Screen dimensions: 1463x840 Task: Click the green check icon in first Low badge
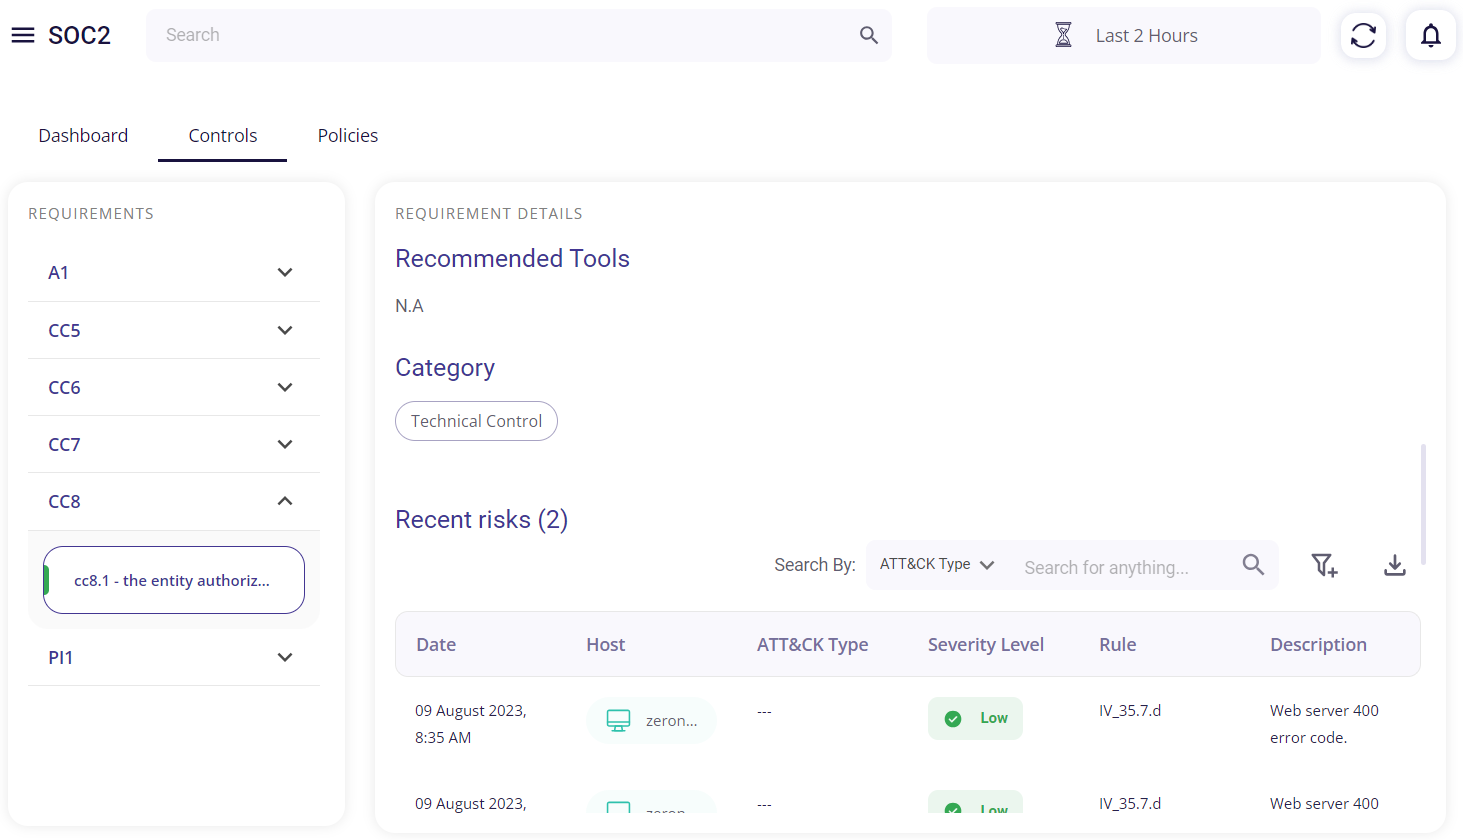click(x=953, y=718)
